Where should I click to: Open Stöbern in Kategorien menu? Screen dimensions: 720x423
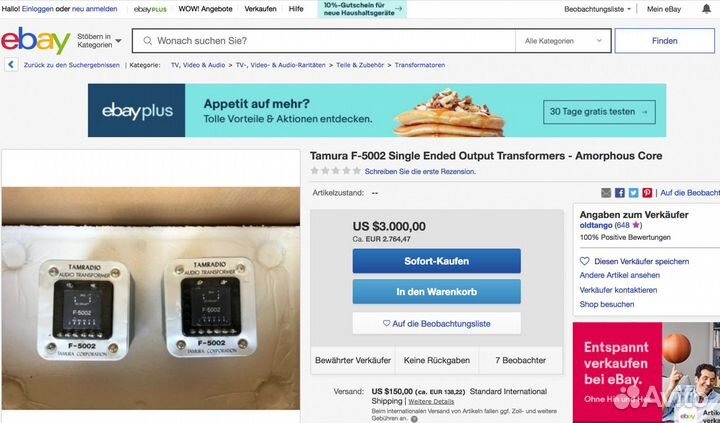coord(99,40)
